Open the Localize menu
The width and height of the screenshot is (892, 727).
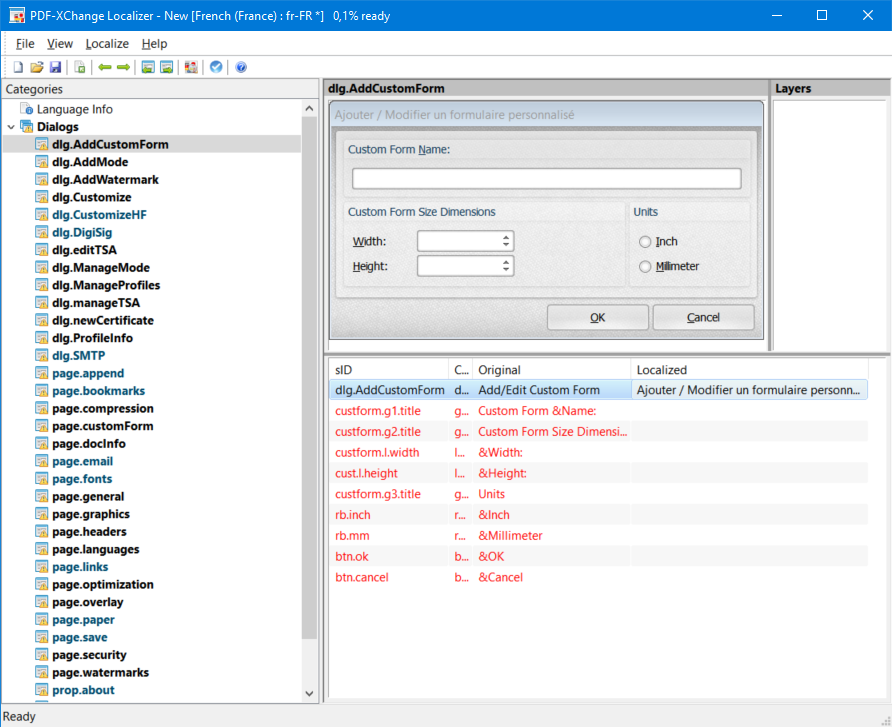click(107, 43)
